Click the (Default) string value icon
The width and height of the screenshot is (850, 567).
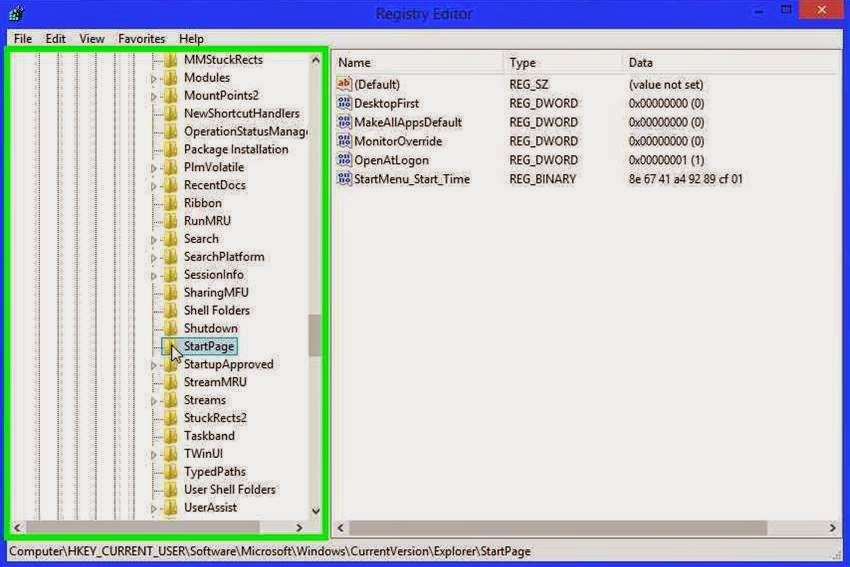point(344,84)
